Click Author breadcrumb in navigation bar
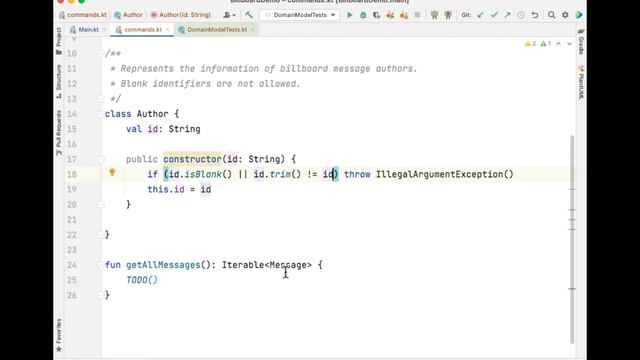This screenshot has height=360, width=640. pos(129,15)
